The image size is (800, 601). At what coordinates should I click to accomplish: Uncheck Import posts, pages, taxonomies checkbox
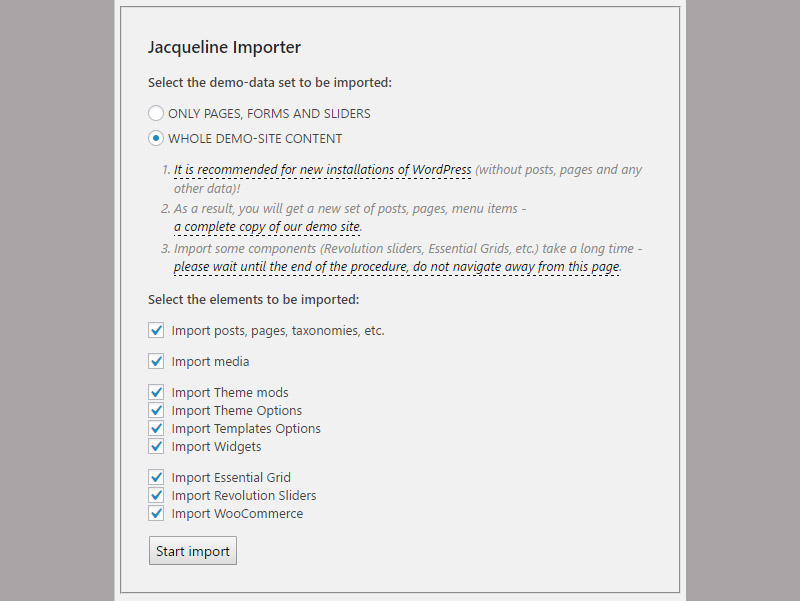point(156,330)
